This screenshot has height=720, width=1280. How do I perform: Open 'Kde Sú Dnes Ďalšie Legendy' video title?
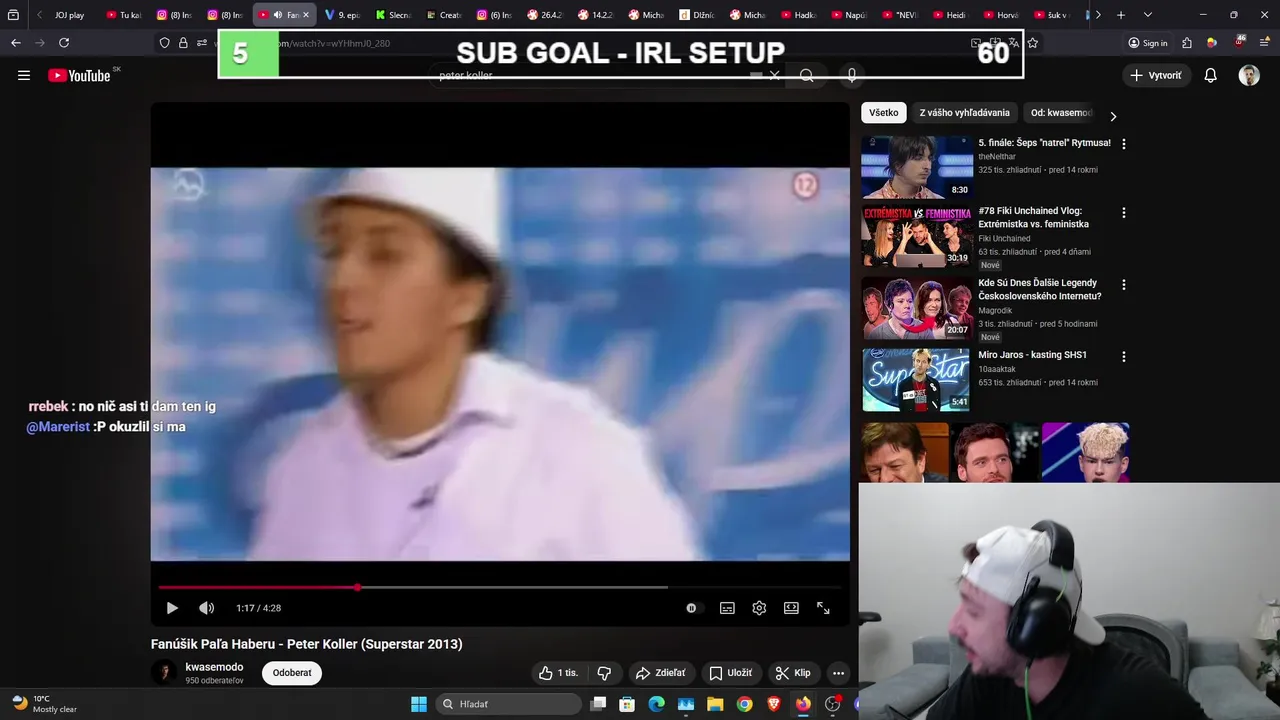pyautogui.click(x=1039, y=289)
